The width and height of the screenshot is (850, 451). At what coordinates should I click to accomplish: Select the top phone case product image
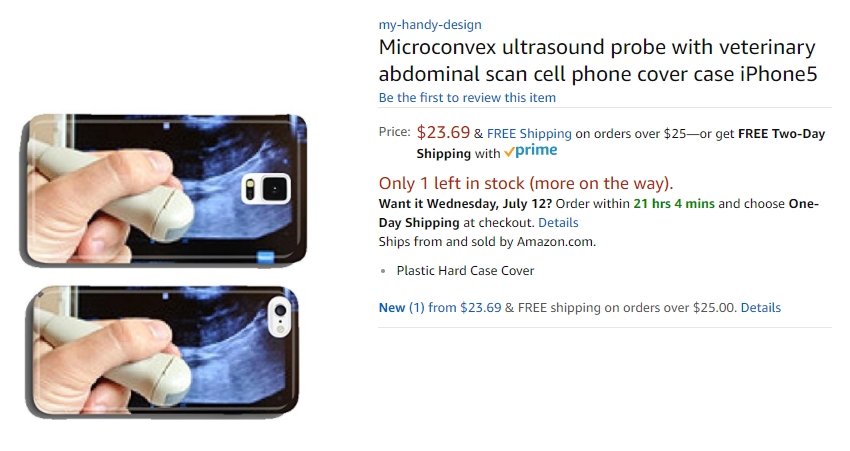164,189
